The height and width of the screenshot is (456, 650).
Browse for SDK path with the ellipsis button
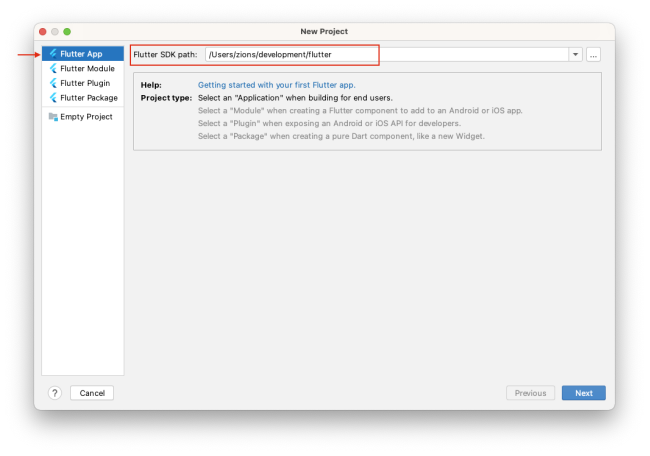[594, 55]
